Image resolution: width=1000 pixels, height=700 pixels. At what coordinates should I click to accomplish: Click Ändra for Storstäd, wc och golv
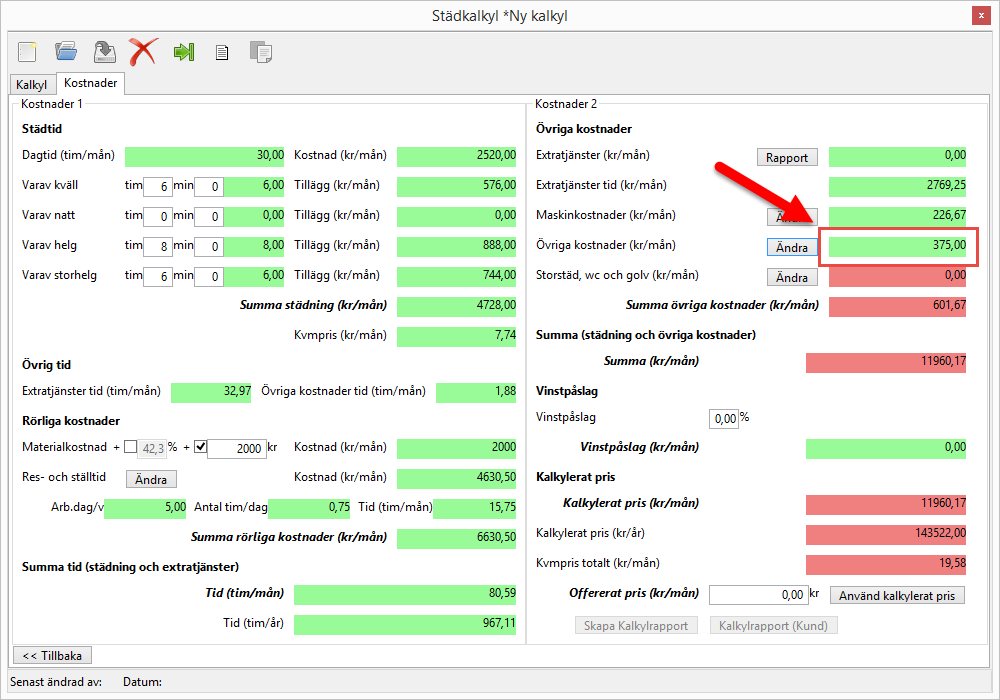tap(792, 277)
